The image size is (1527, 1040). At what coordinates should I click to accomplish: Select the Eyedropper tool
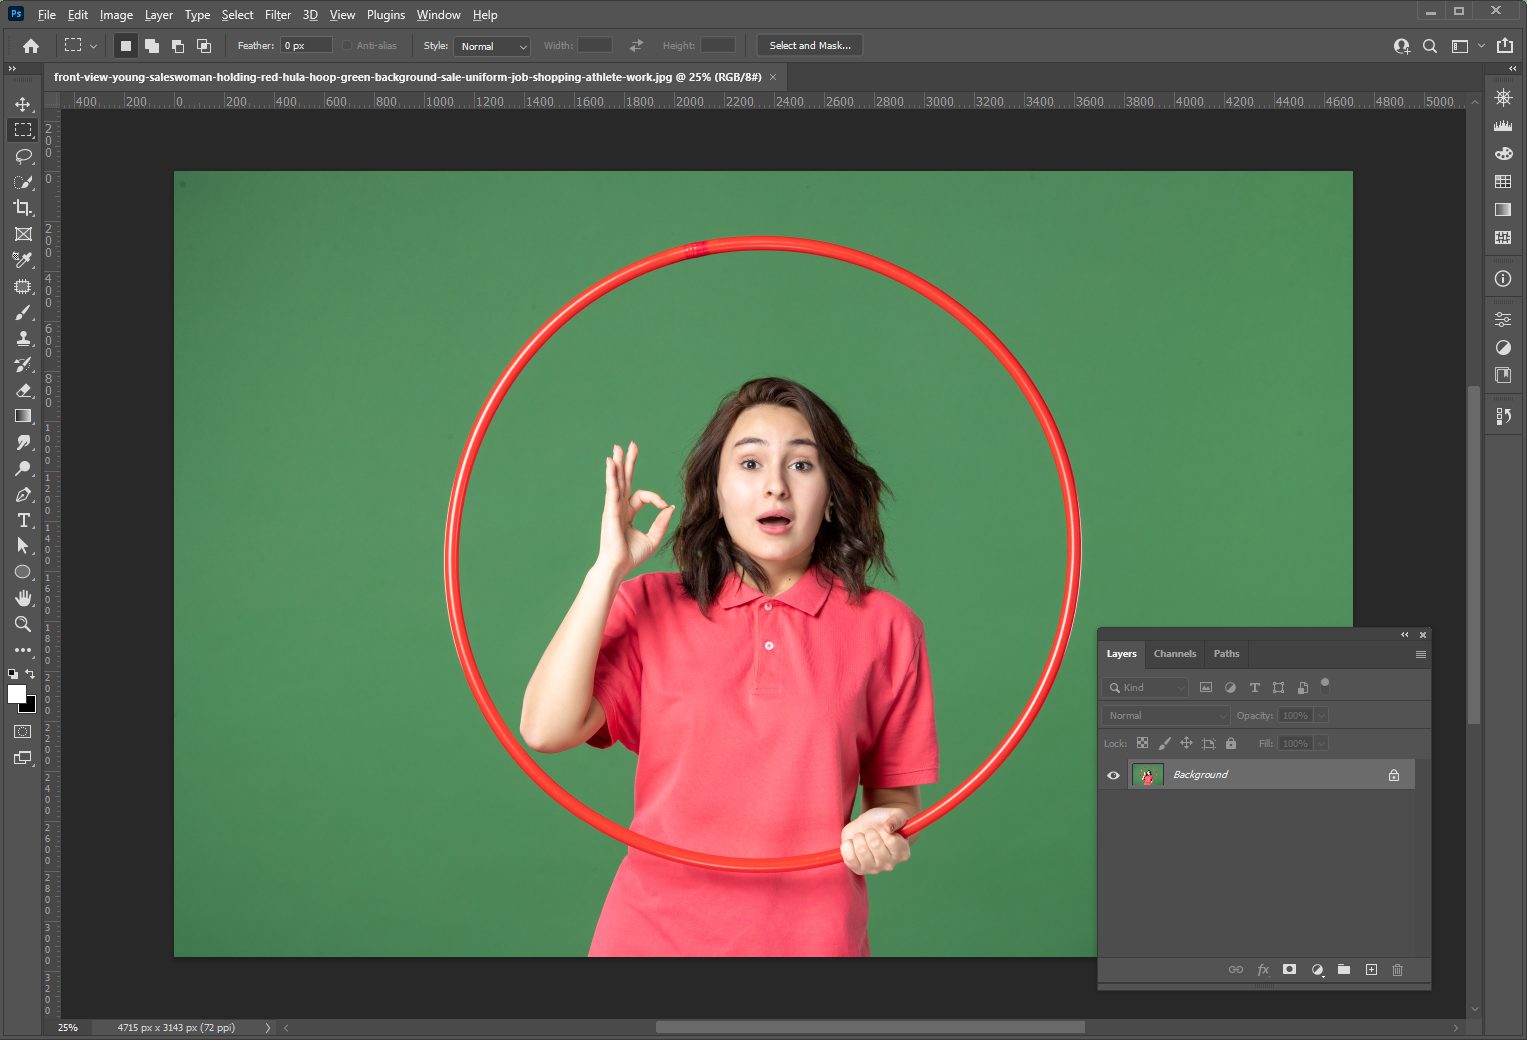point(23,260)
